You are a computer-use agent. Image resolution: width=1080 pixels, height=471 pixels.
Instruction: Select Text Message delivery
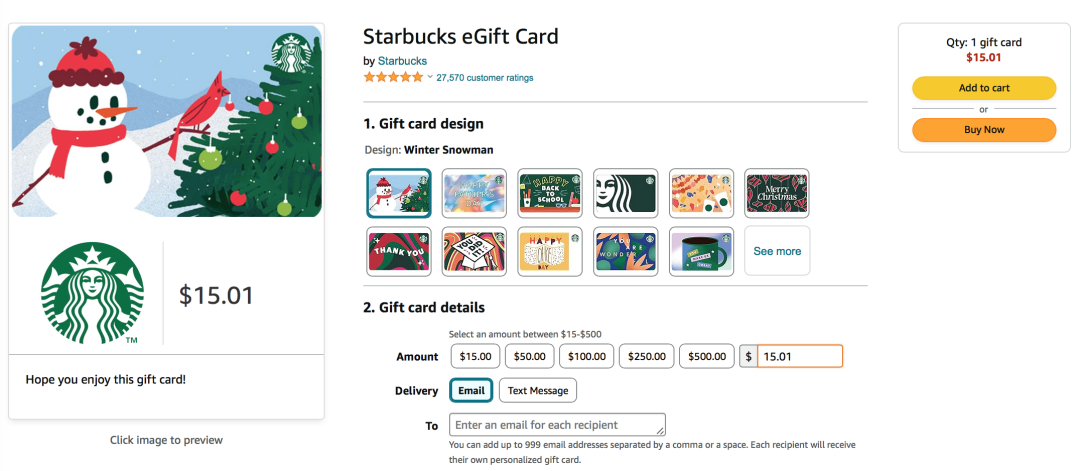click(x=538, y=390)
